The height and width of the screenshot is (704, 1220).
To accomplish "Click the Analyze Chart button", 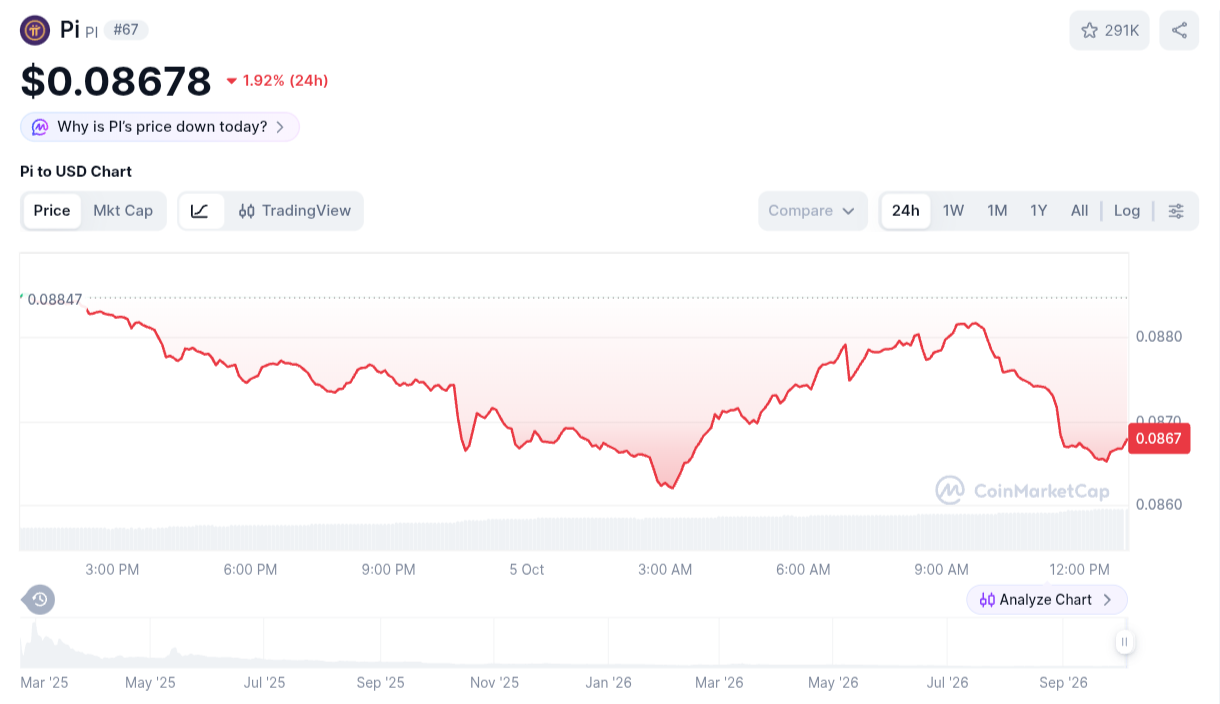I will click(1046, 600).
